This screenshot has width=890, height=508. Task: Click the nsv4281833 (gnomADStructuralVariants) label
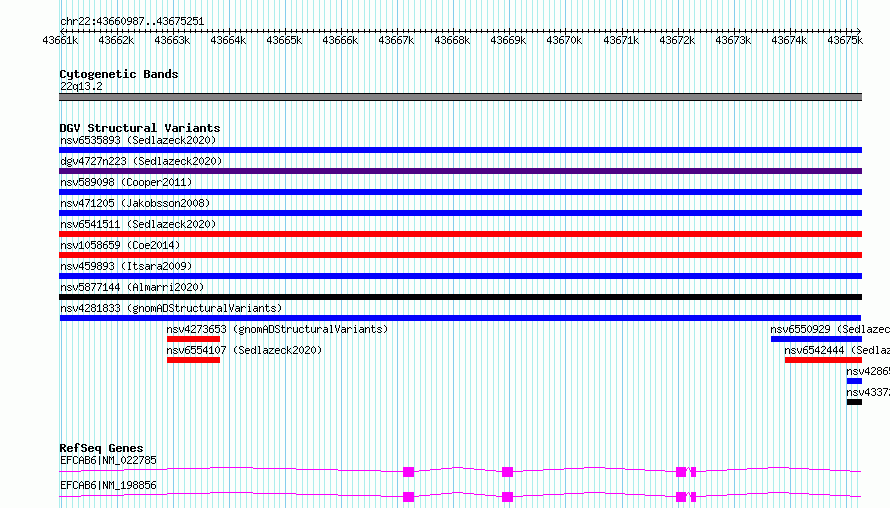coord(171,308)
